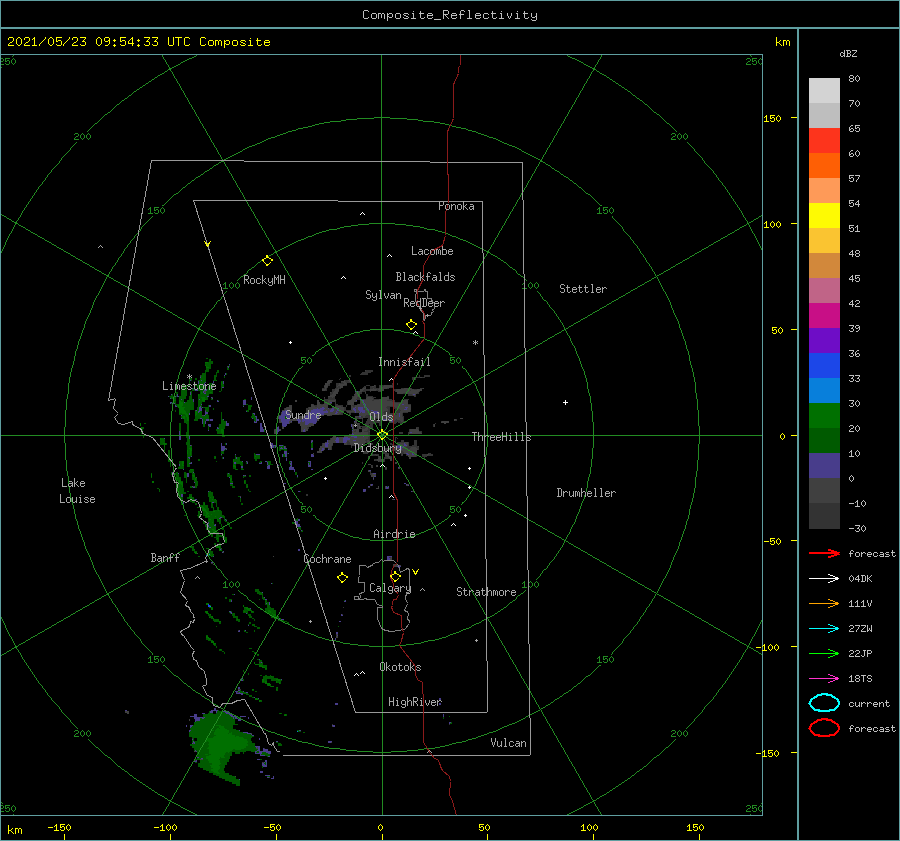
Task: Click the white 04DK arrow icon
Action: click(x=824, y=579)
